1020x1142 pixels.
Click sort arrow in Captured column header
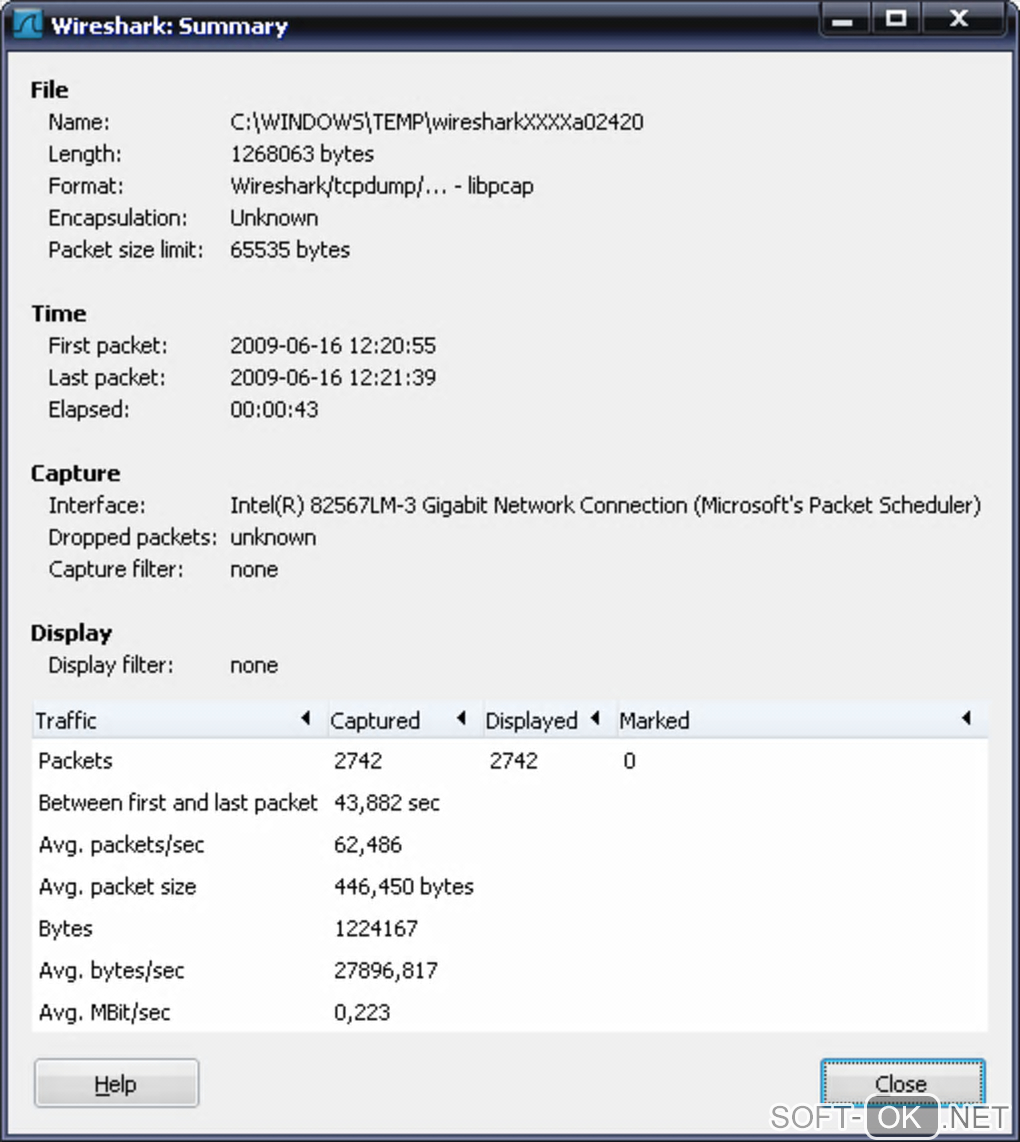coord(461,718)
